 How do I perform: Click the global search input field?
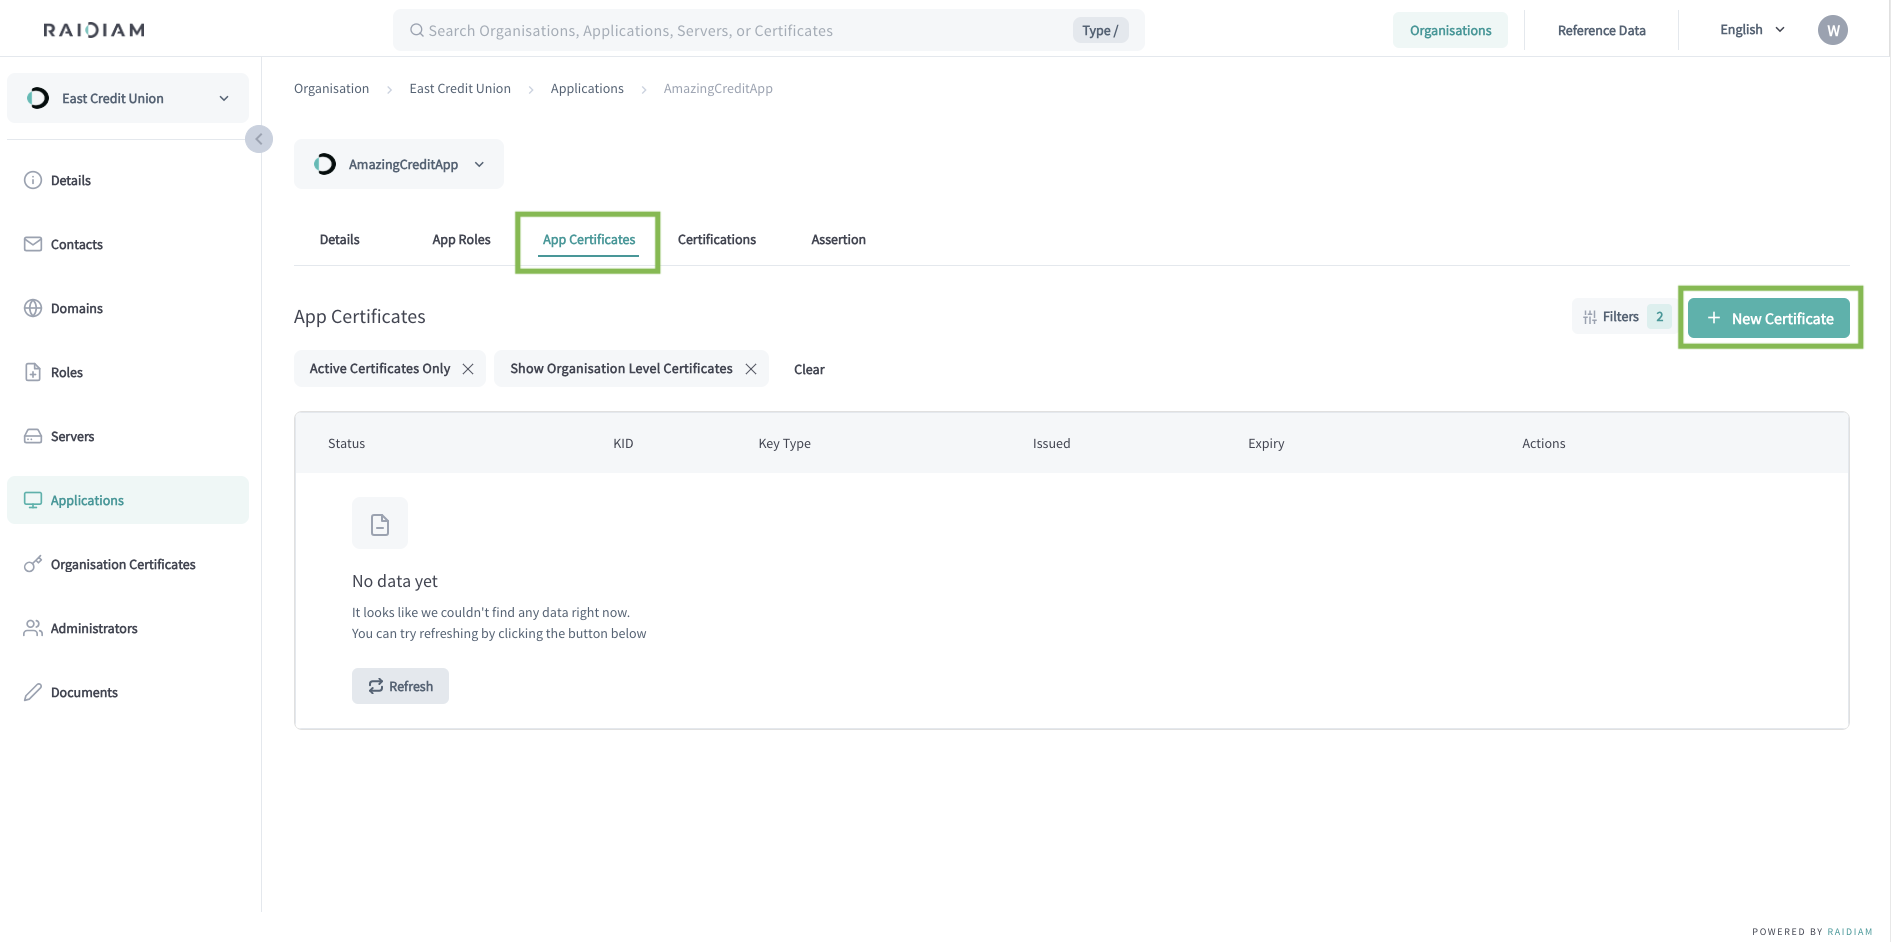tap(740, 30)
